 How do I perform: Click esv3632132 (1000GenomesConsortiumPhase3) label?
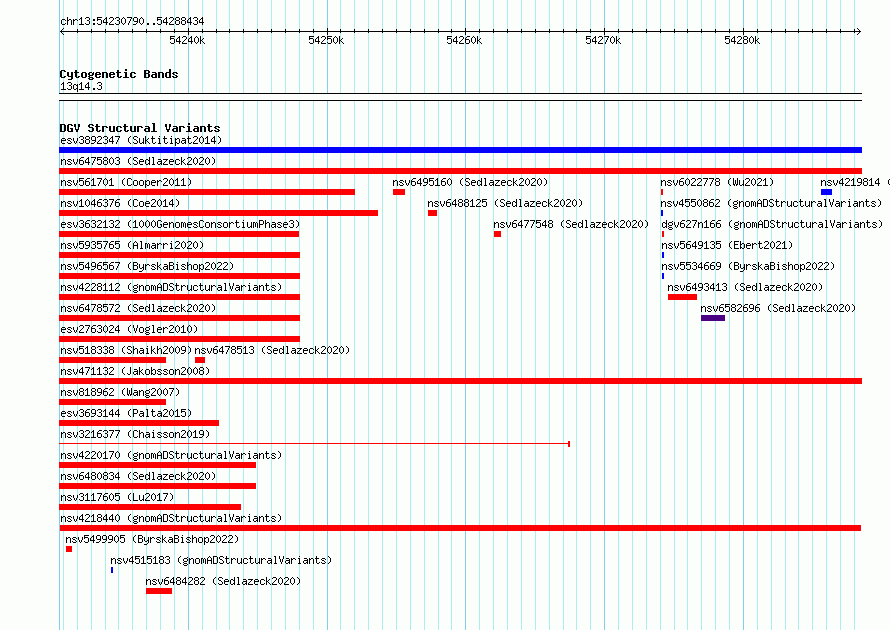coord(180,224)
